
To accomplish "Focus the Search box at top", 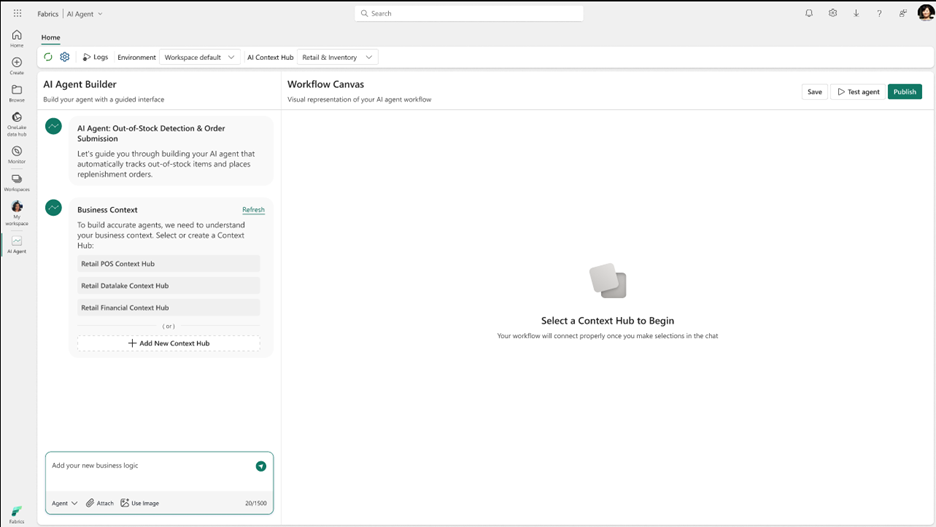I will (469, 13).
